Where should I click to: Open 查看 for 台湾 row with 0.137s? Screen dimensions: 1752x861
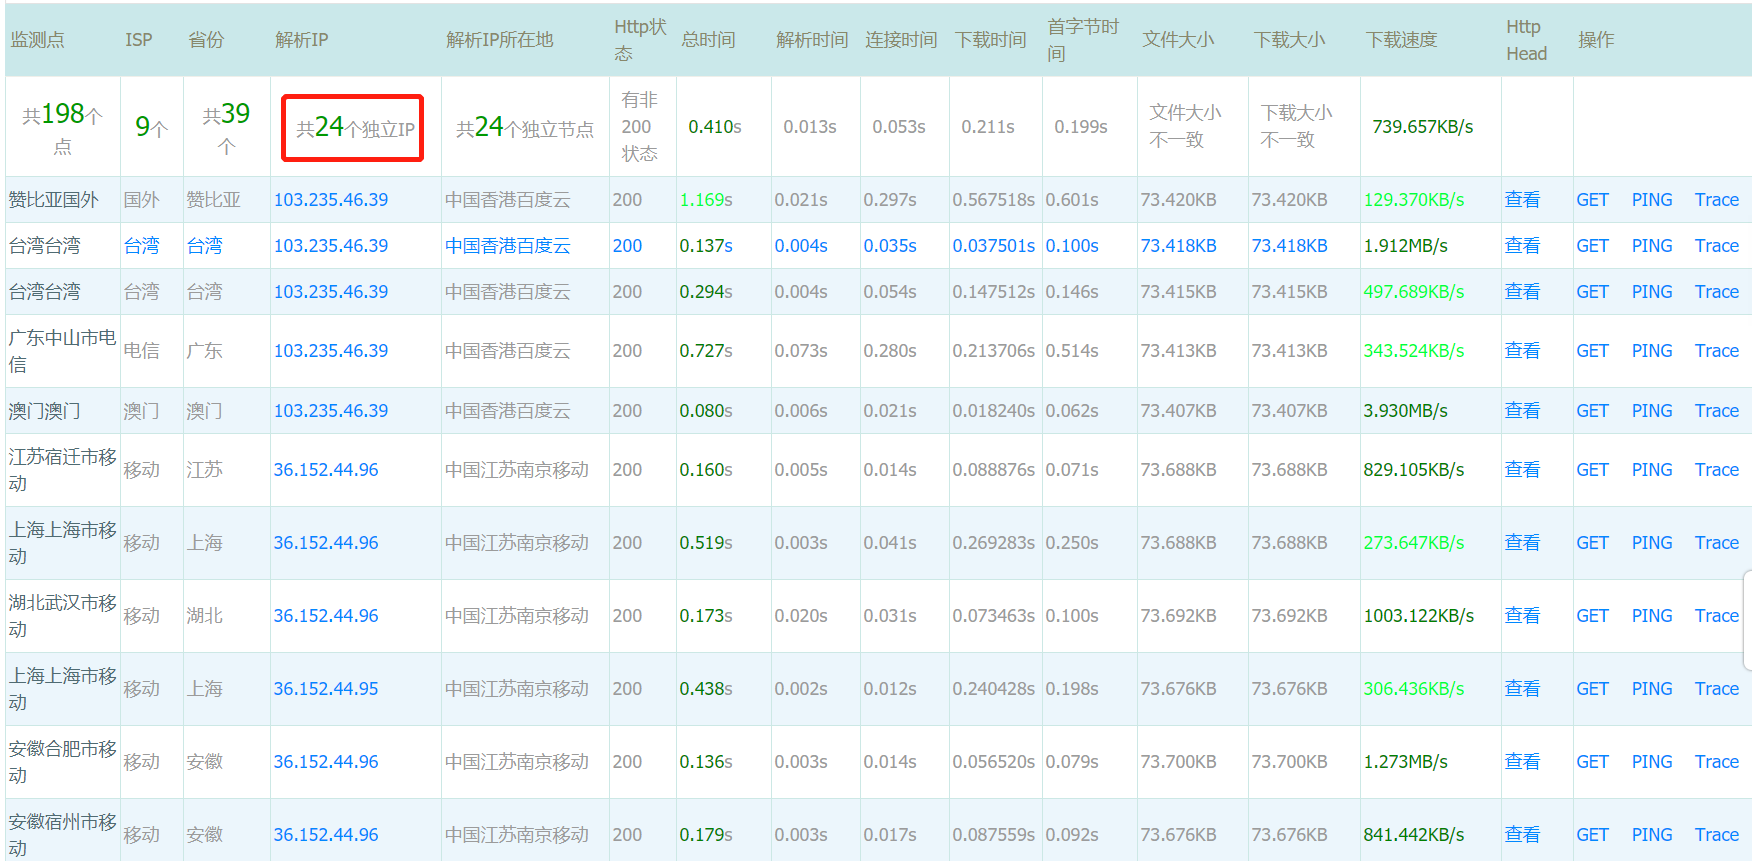pos(1522,246)
